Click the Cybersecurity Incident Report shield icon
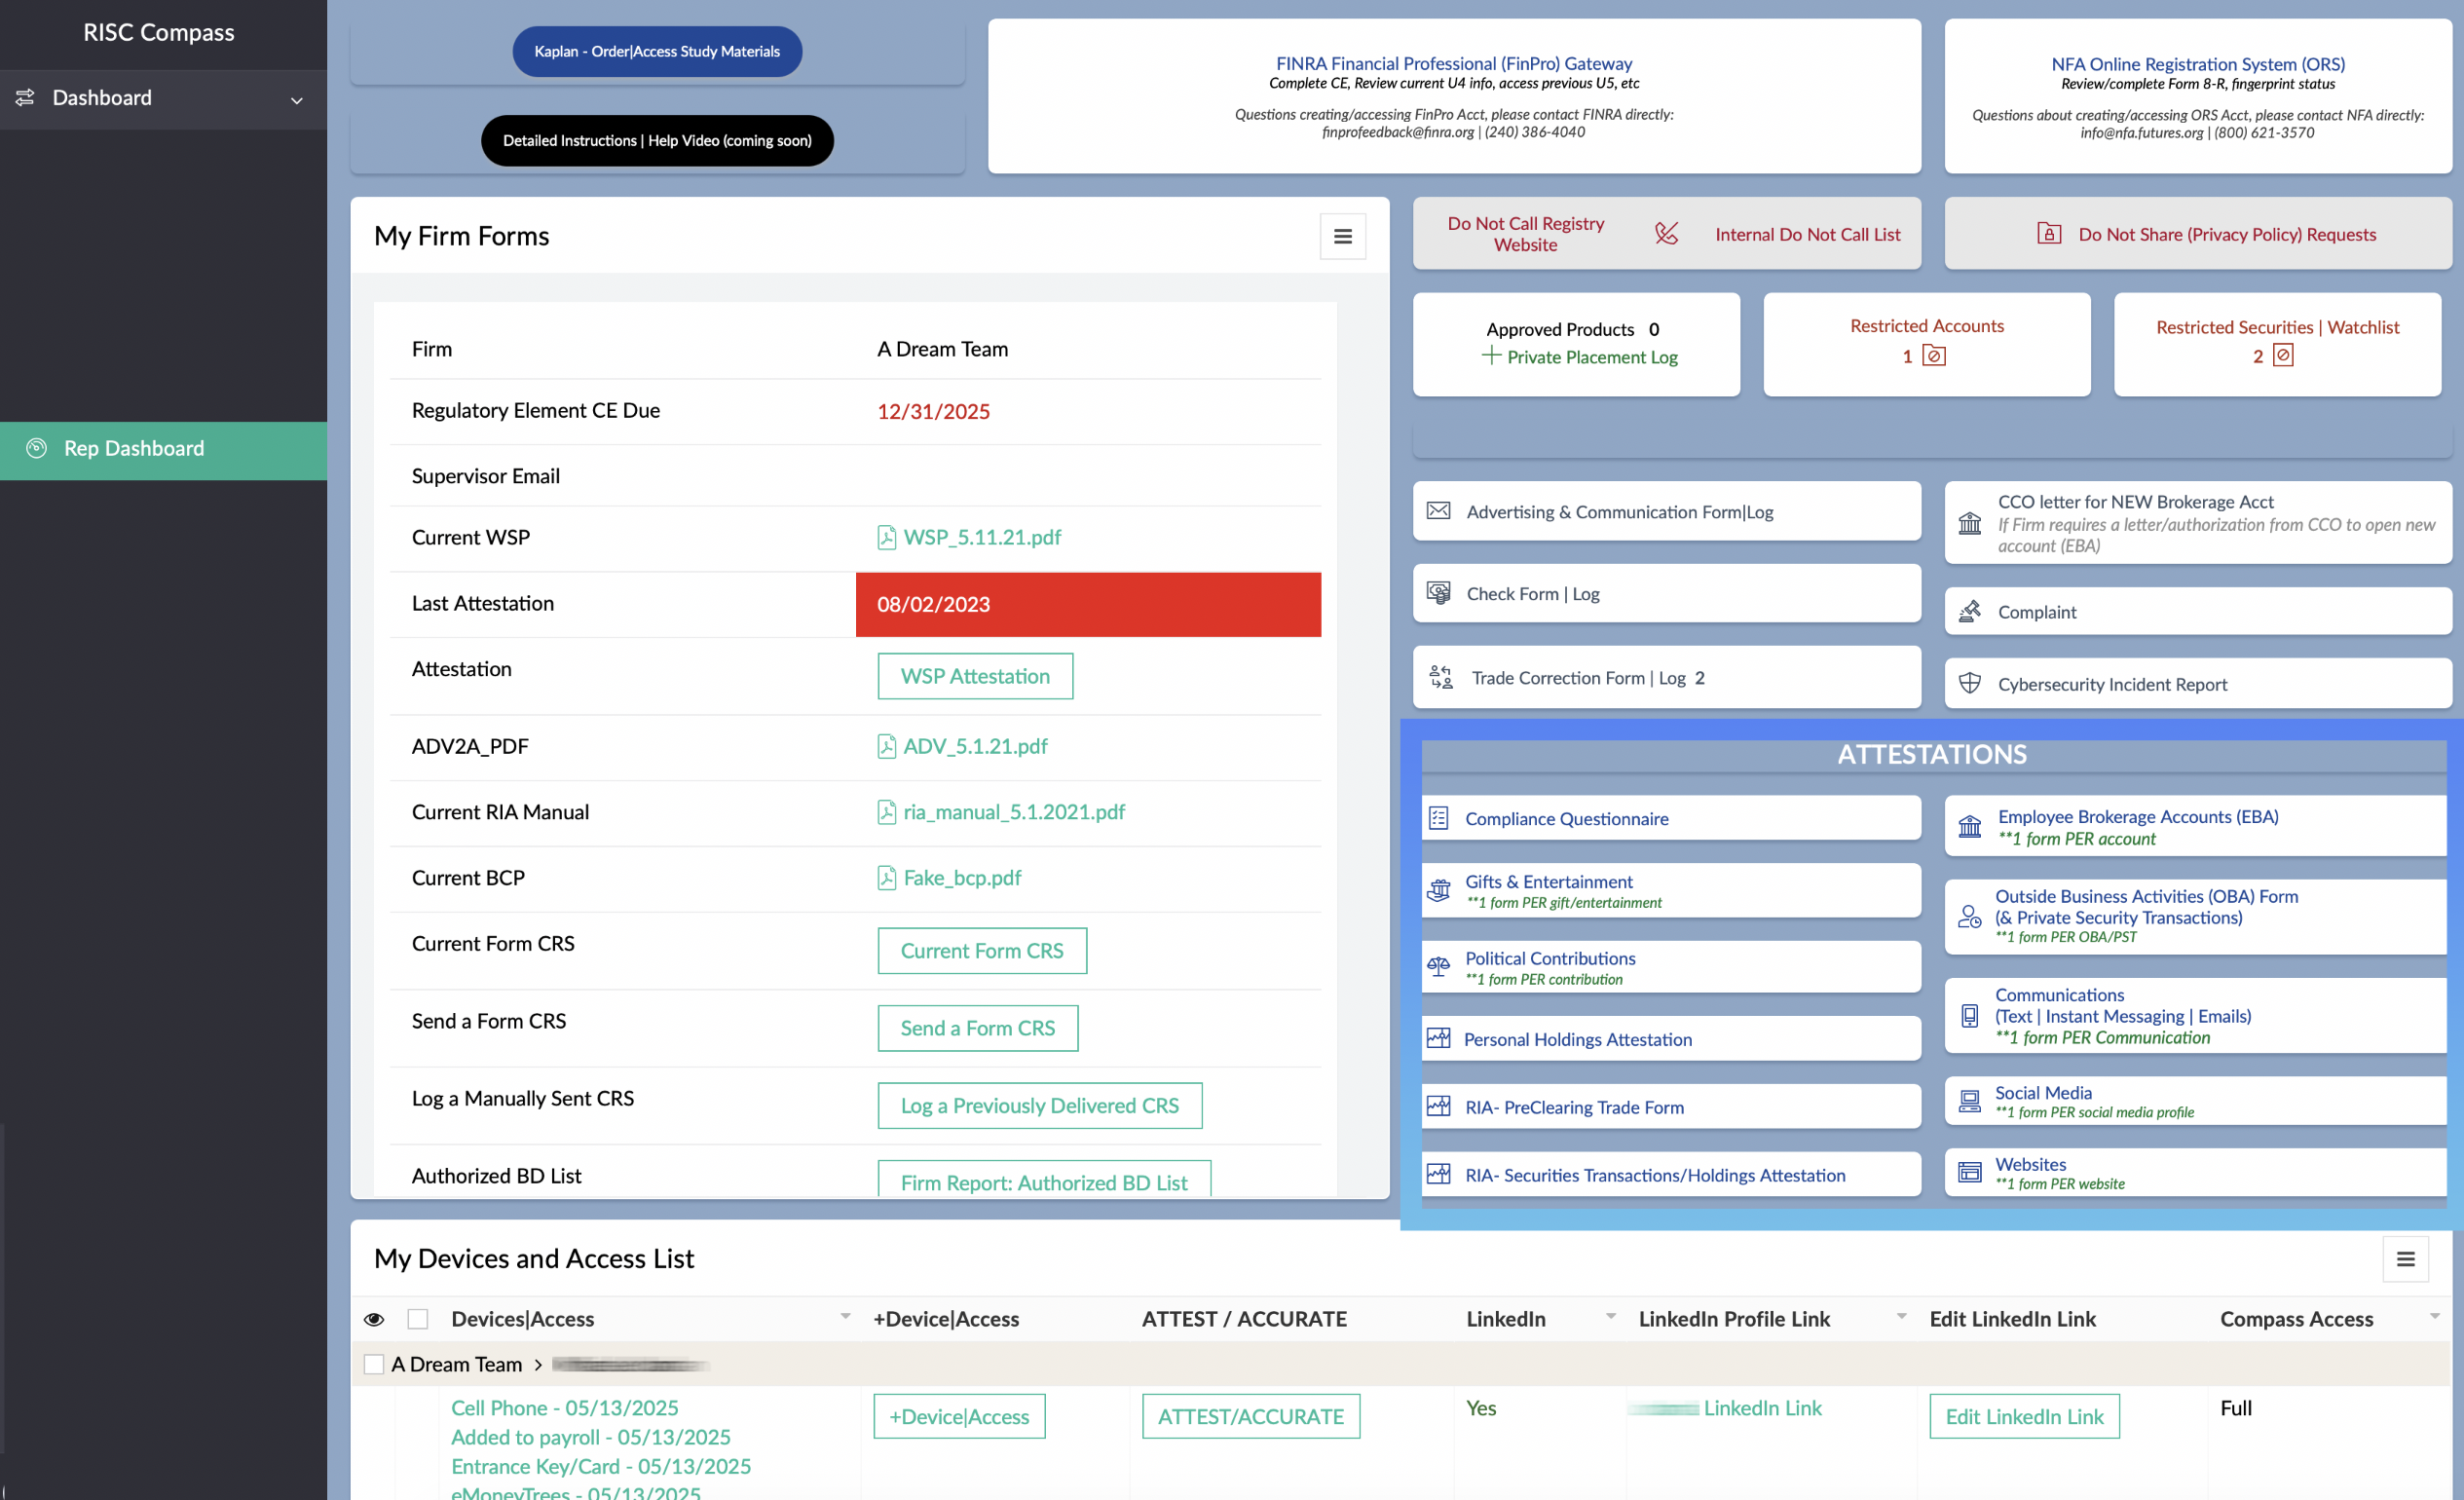Image resolution: width=2464 pixels, height=1500 pixels. click(1969, 684)
